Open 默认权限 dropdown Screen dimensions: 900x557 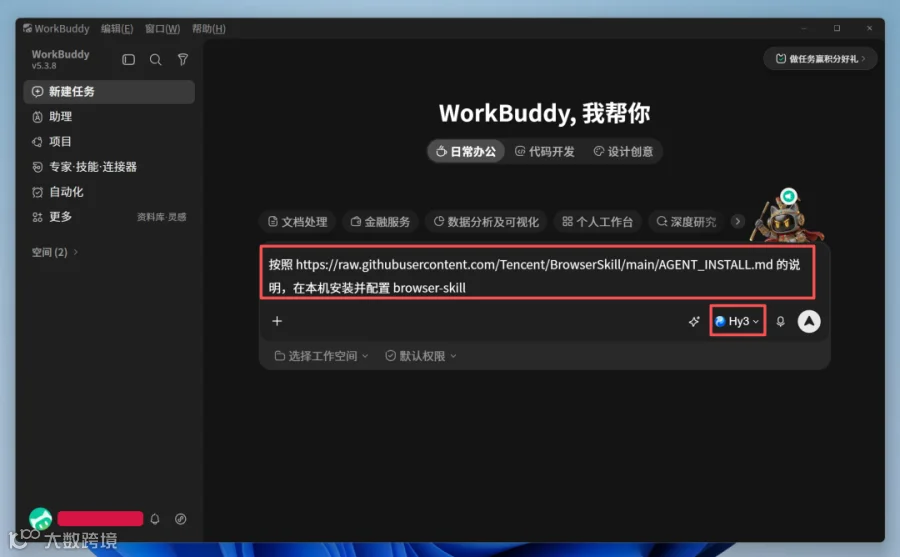421,356
